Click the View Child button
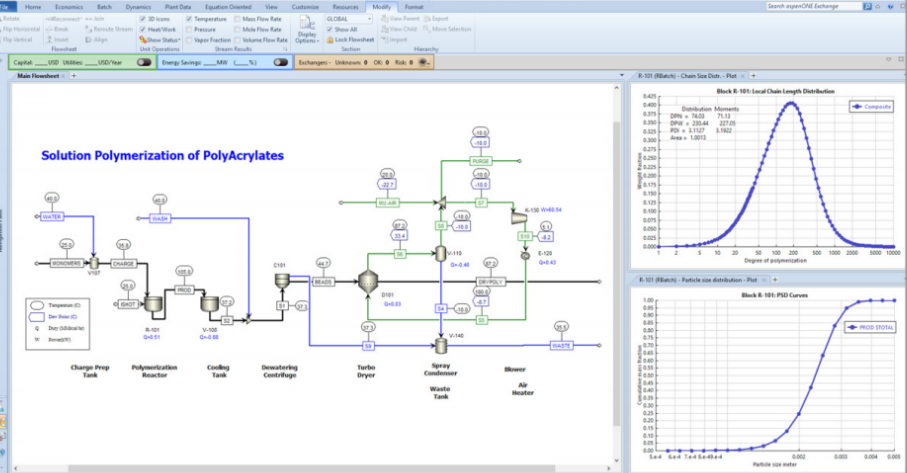This screenshot has width=907, height=473. point(399,29)
